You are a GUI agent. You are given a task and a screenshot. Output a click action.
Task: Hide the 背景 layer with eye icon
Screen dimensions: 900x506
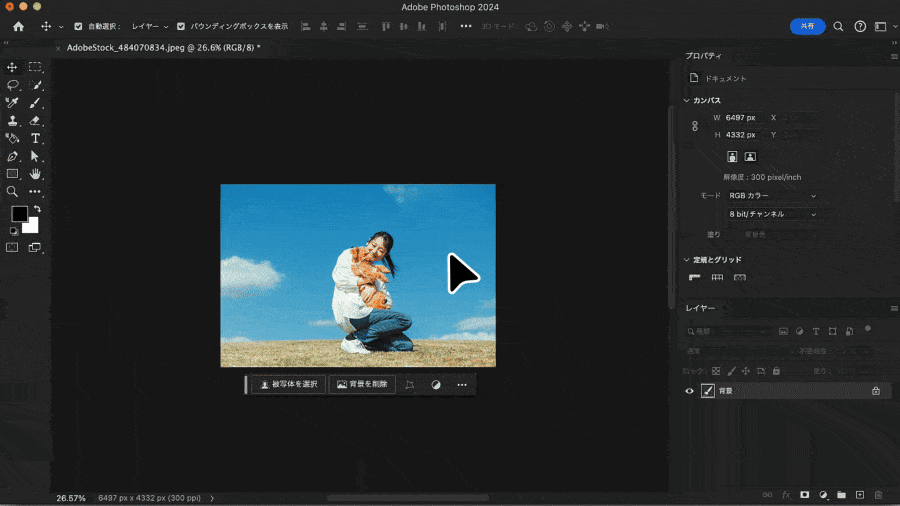[689, 391]
